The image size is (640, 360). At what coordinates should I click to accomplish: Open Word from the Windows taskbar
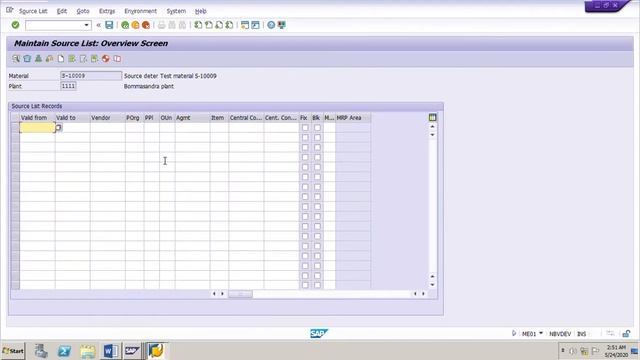[x=111, y=351]
